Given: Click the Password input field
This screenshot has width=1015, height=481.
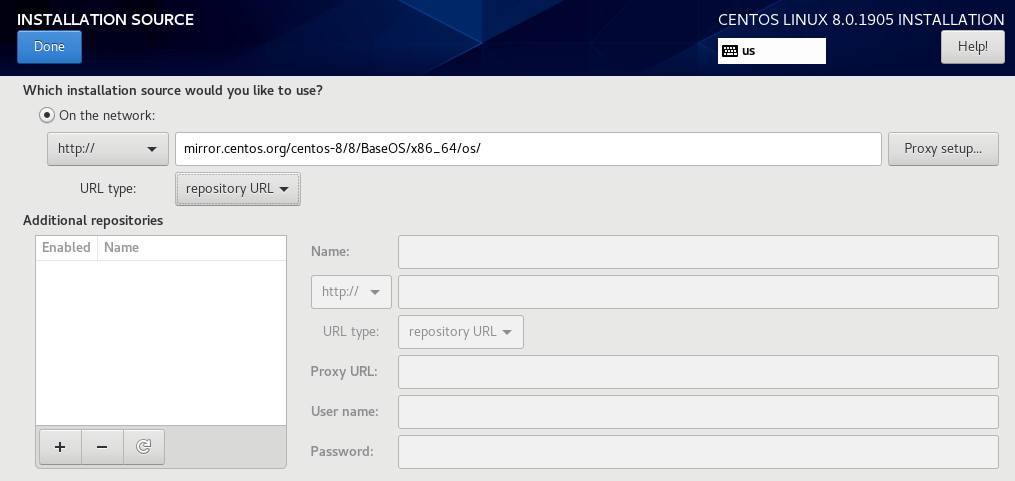Looking at the screenshot, I should [698, 452].
